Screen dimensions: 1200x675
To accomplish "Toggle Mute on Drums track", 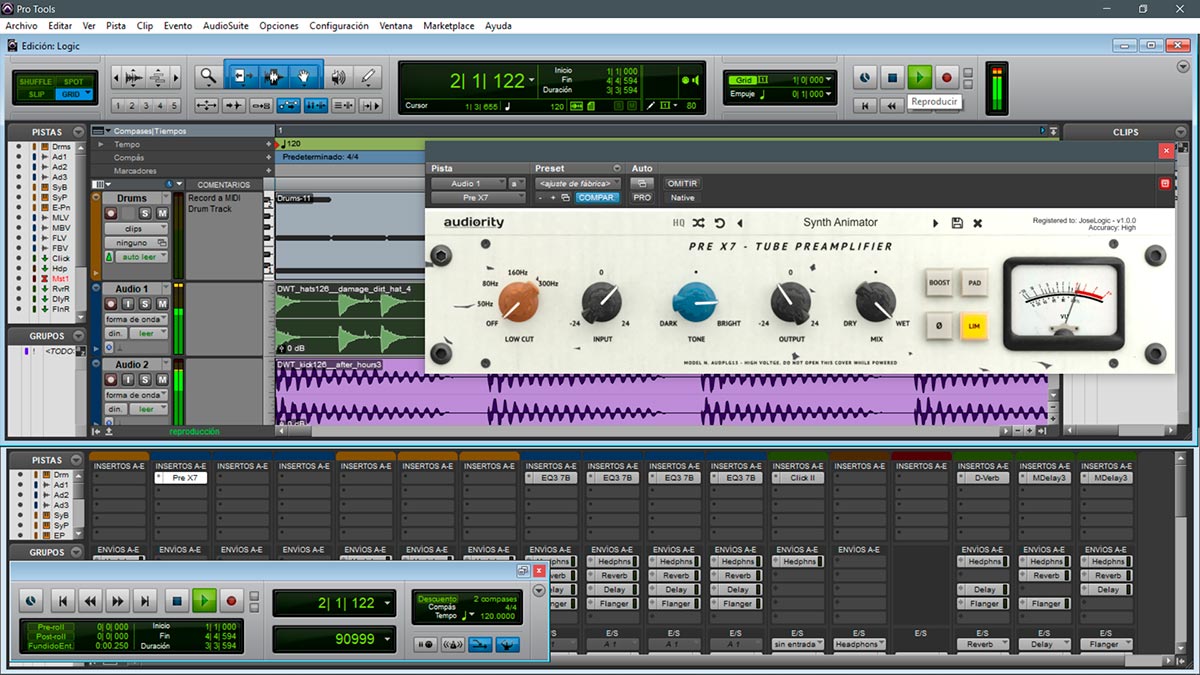I will (161, 214).
